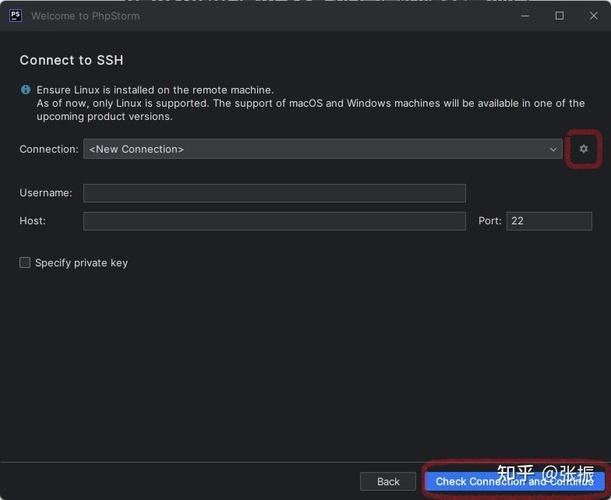This screenshot has width=611, height=500.
Task: Click the Port: label
Action: 490,221
